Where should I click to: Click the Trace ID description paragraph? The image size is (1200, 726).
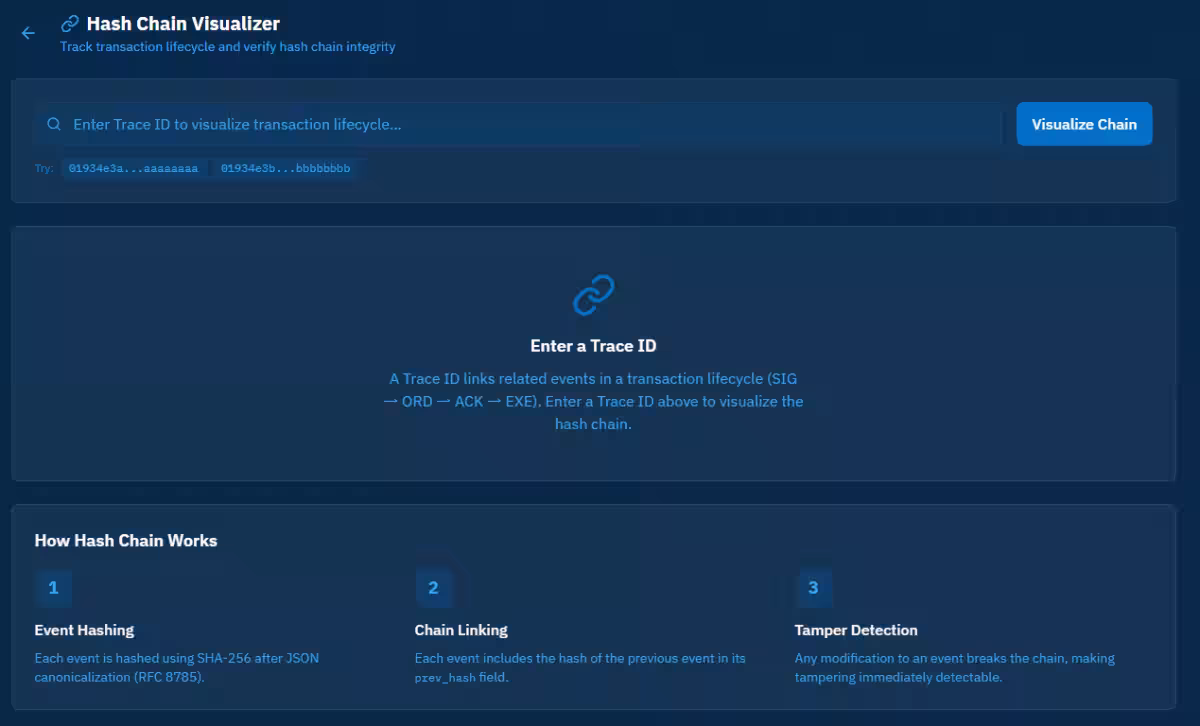coord(593,401)
